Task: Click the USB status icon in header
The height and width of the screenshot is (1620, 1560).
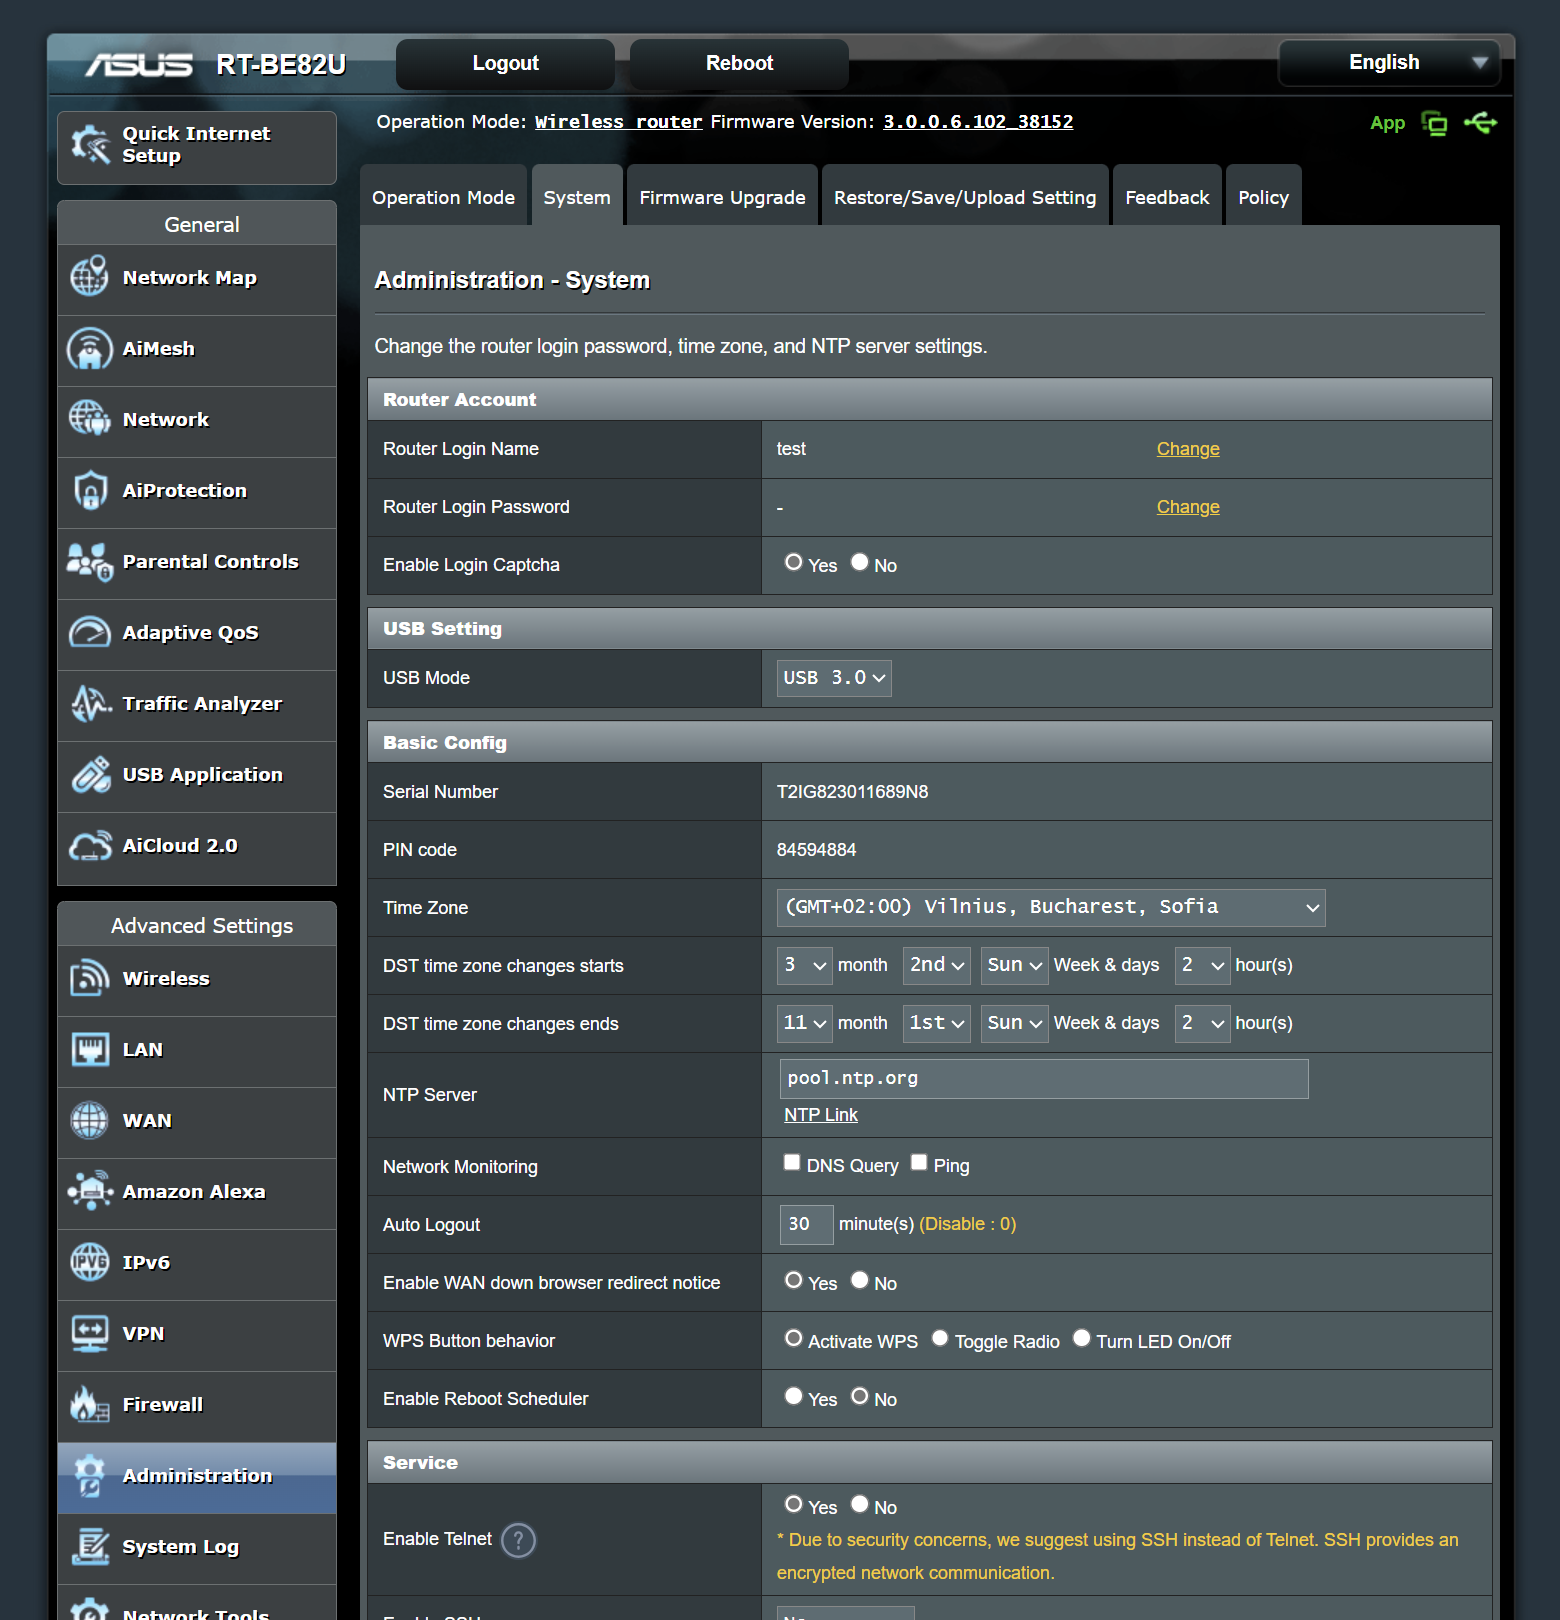Action: 1480,122
